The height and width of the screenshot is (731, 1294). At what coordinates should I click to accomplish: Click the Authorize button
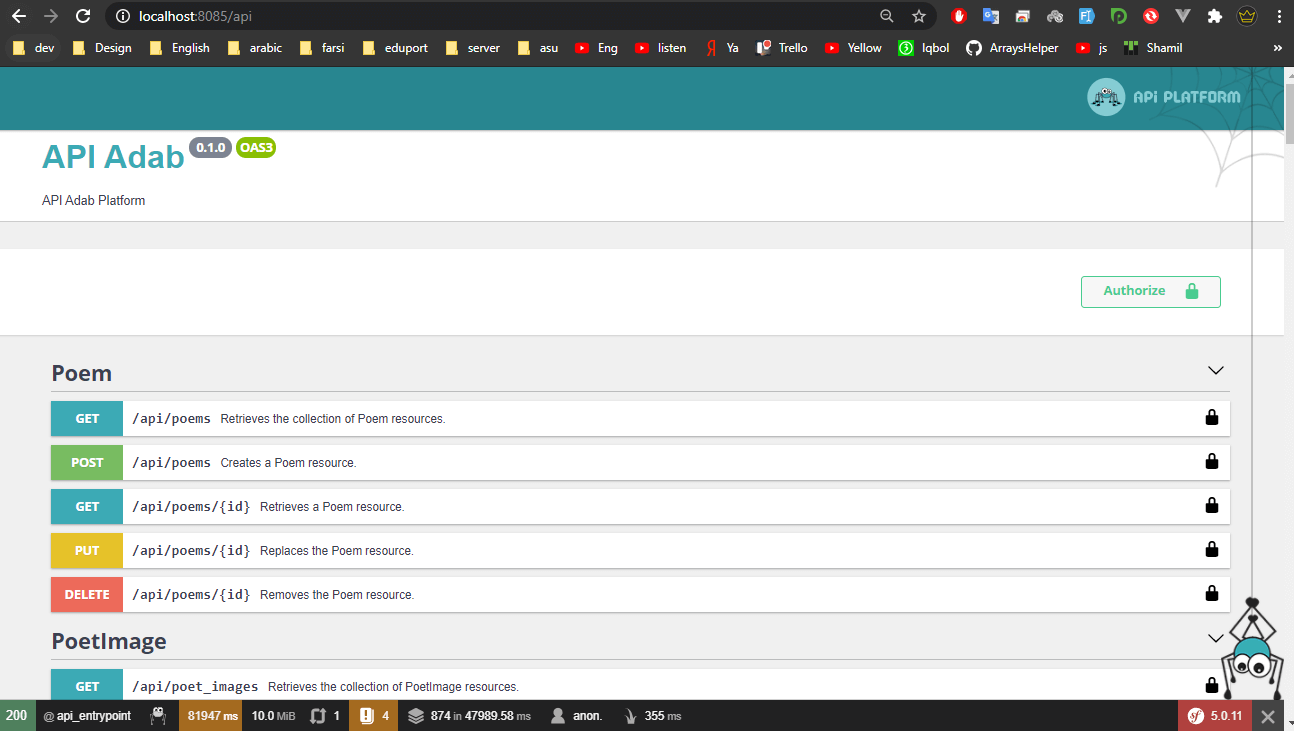(1150, 291)
